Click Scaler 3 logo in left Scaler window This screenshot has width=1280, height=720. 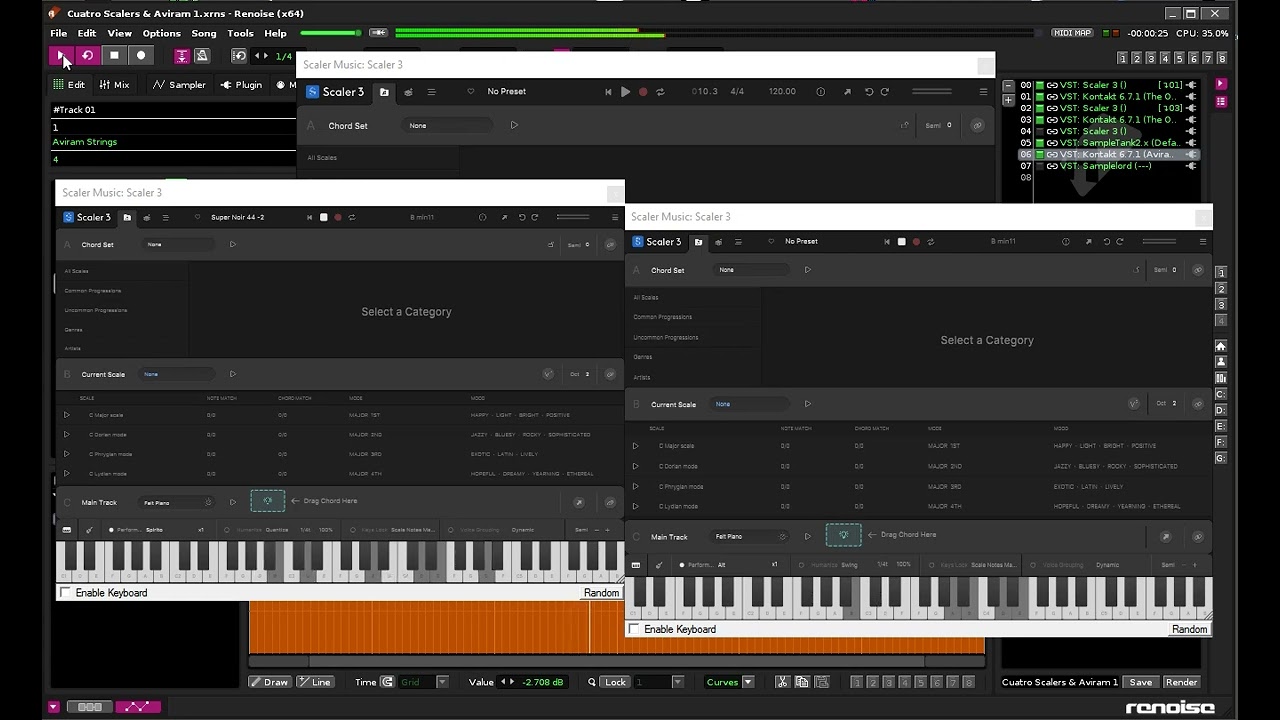pos(87,217)
